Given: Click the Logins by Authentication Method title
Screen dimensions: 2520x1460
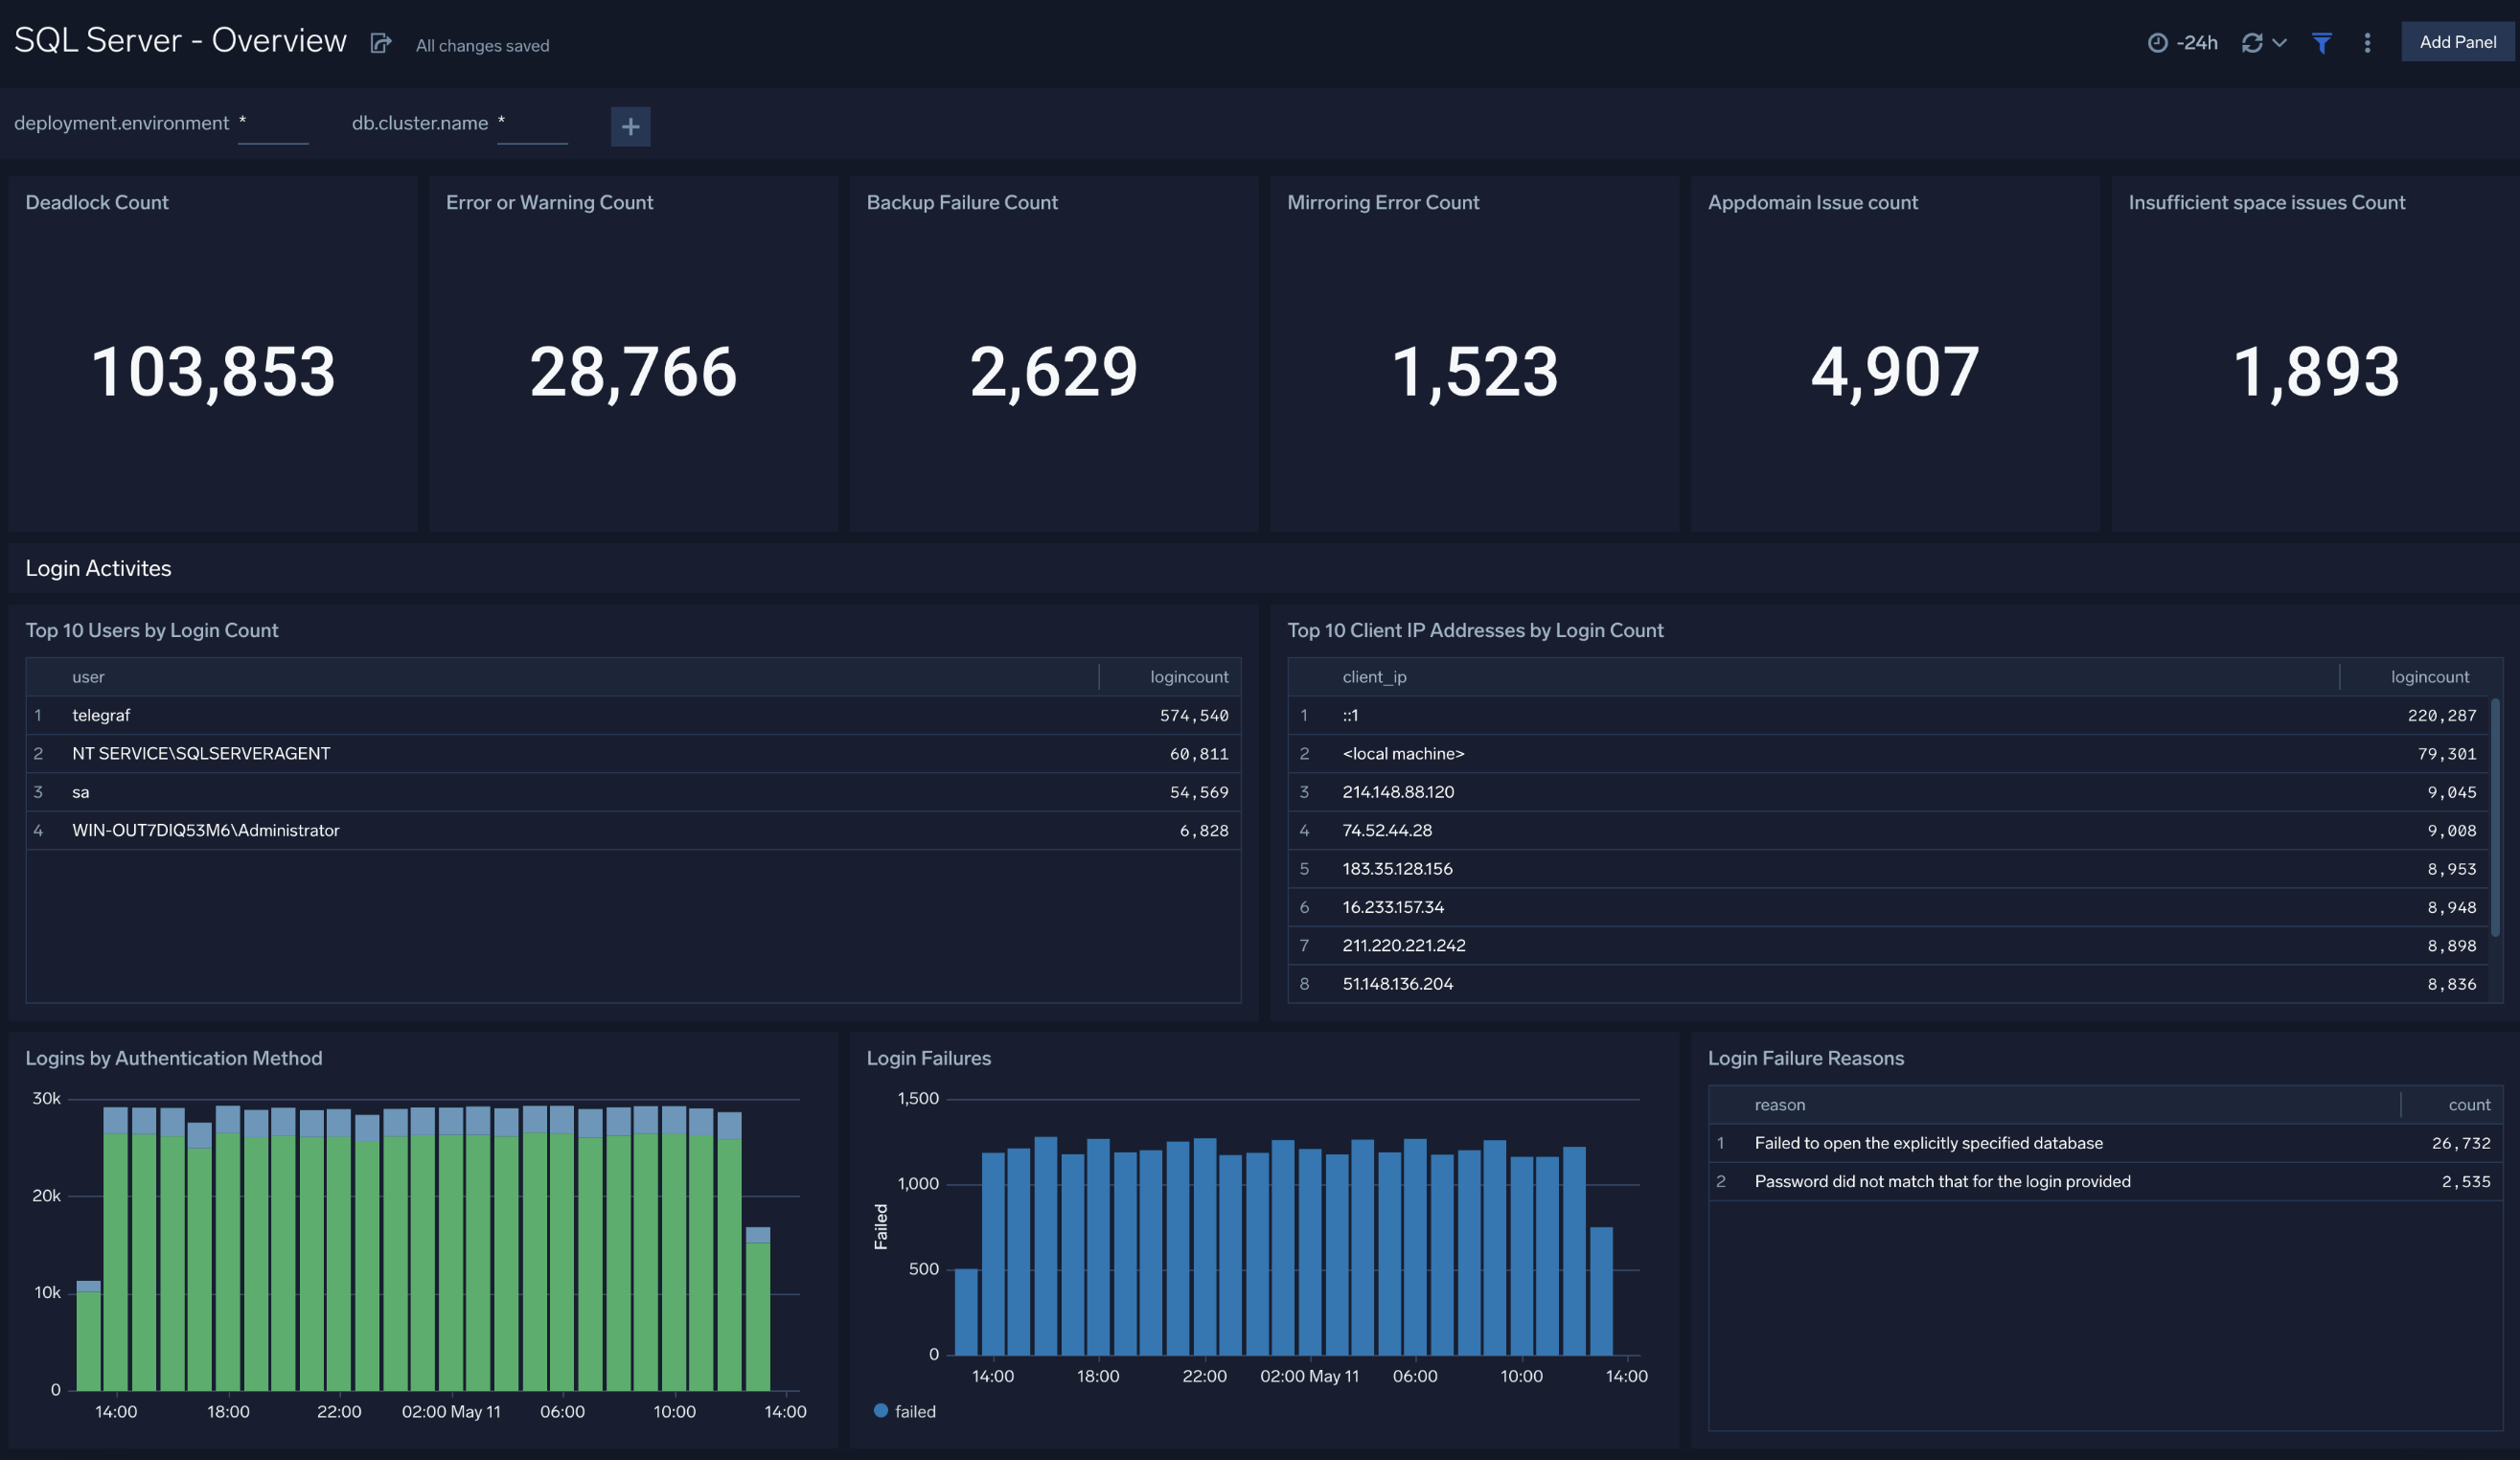Looking at the screenshot, I should click(x=174, y=1058).
